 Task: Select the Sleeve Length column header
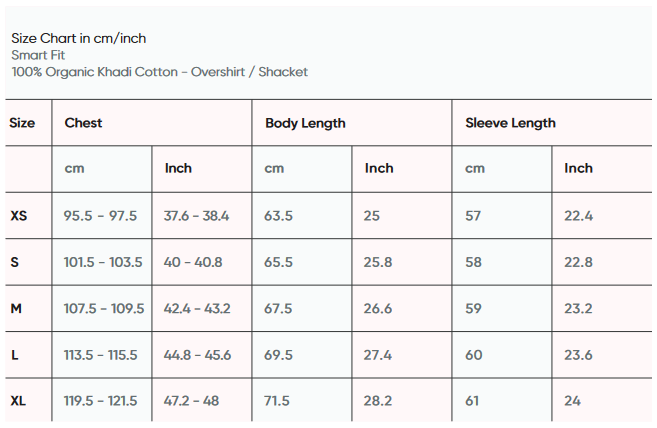510,123
